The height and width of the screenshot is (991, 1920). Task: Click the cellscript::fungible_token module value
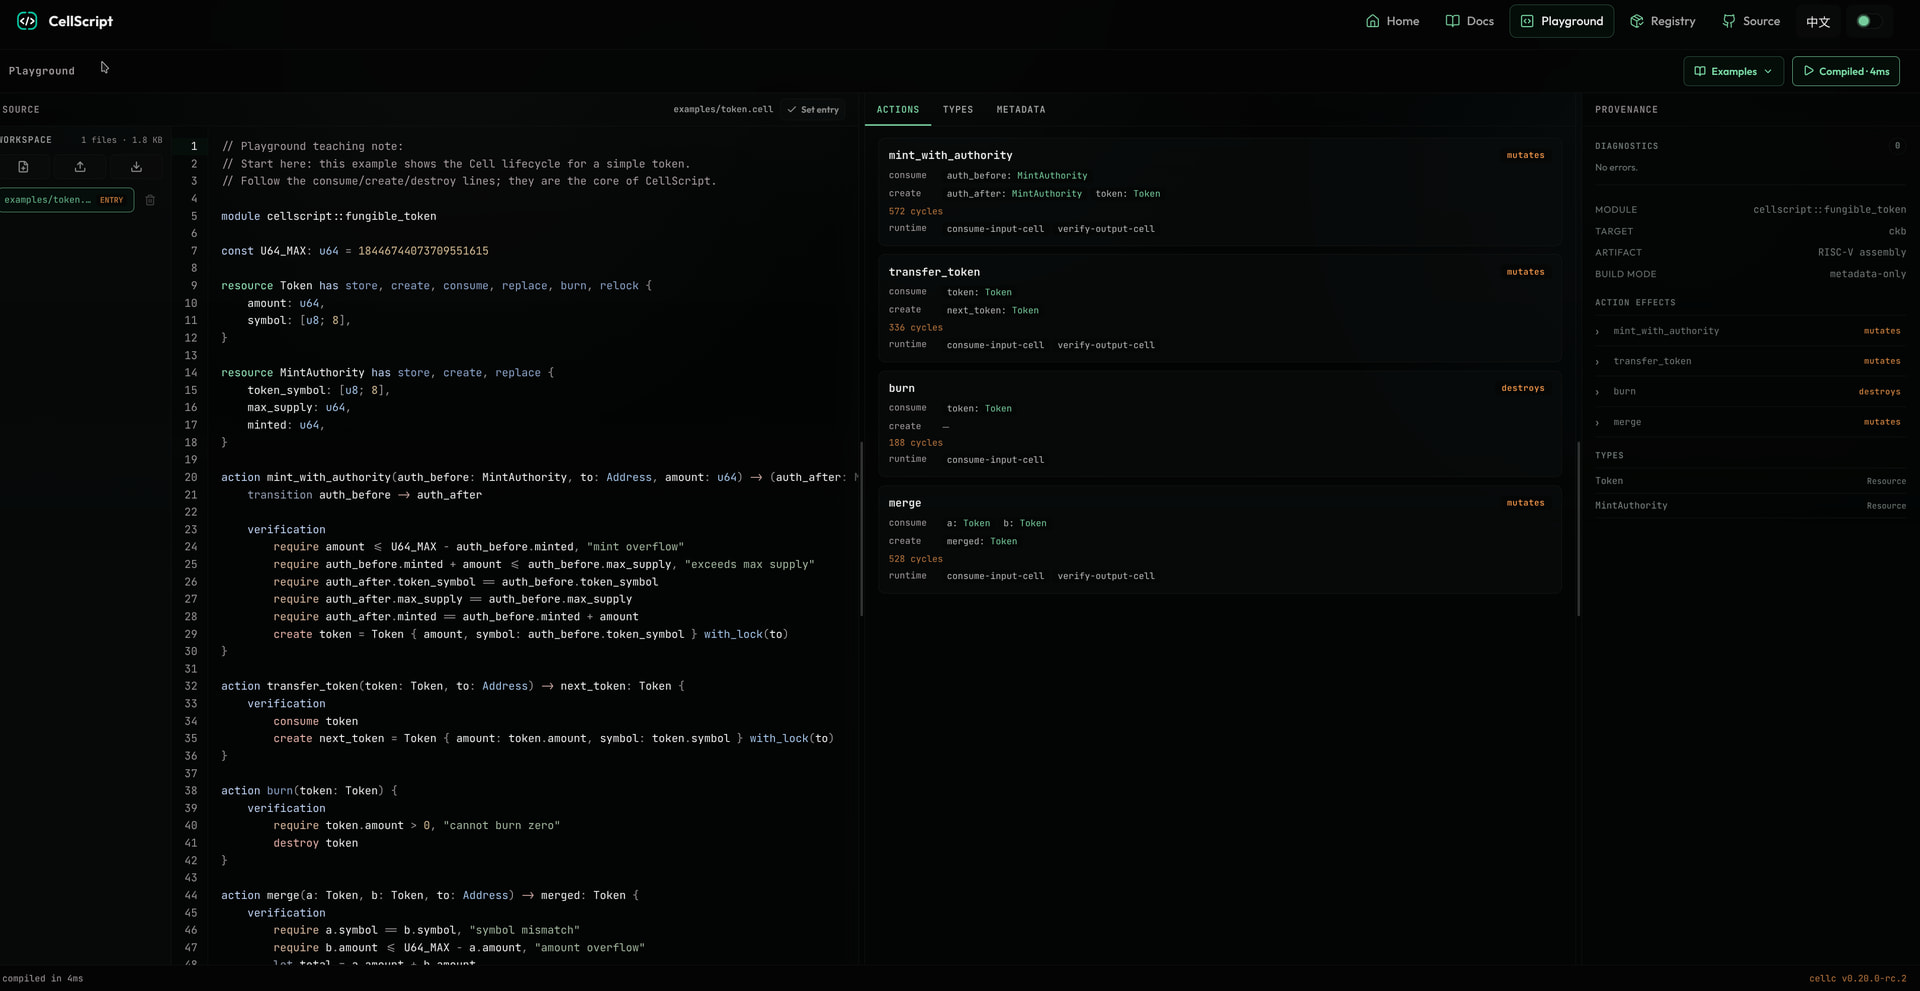(1829, 210)
